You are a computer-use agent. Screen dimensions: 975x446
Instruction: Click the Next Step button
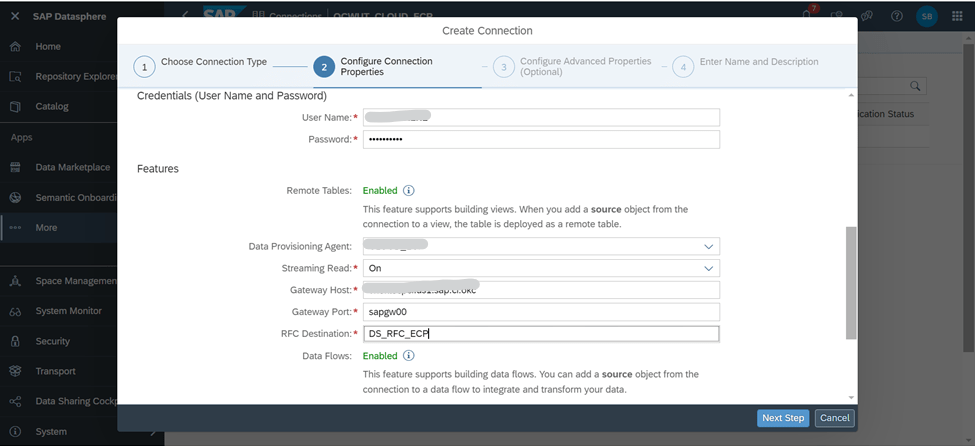tap(783, 418)
